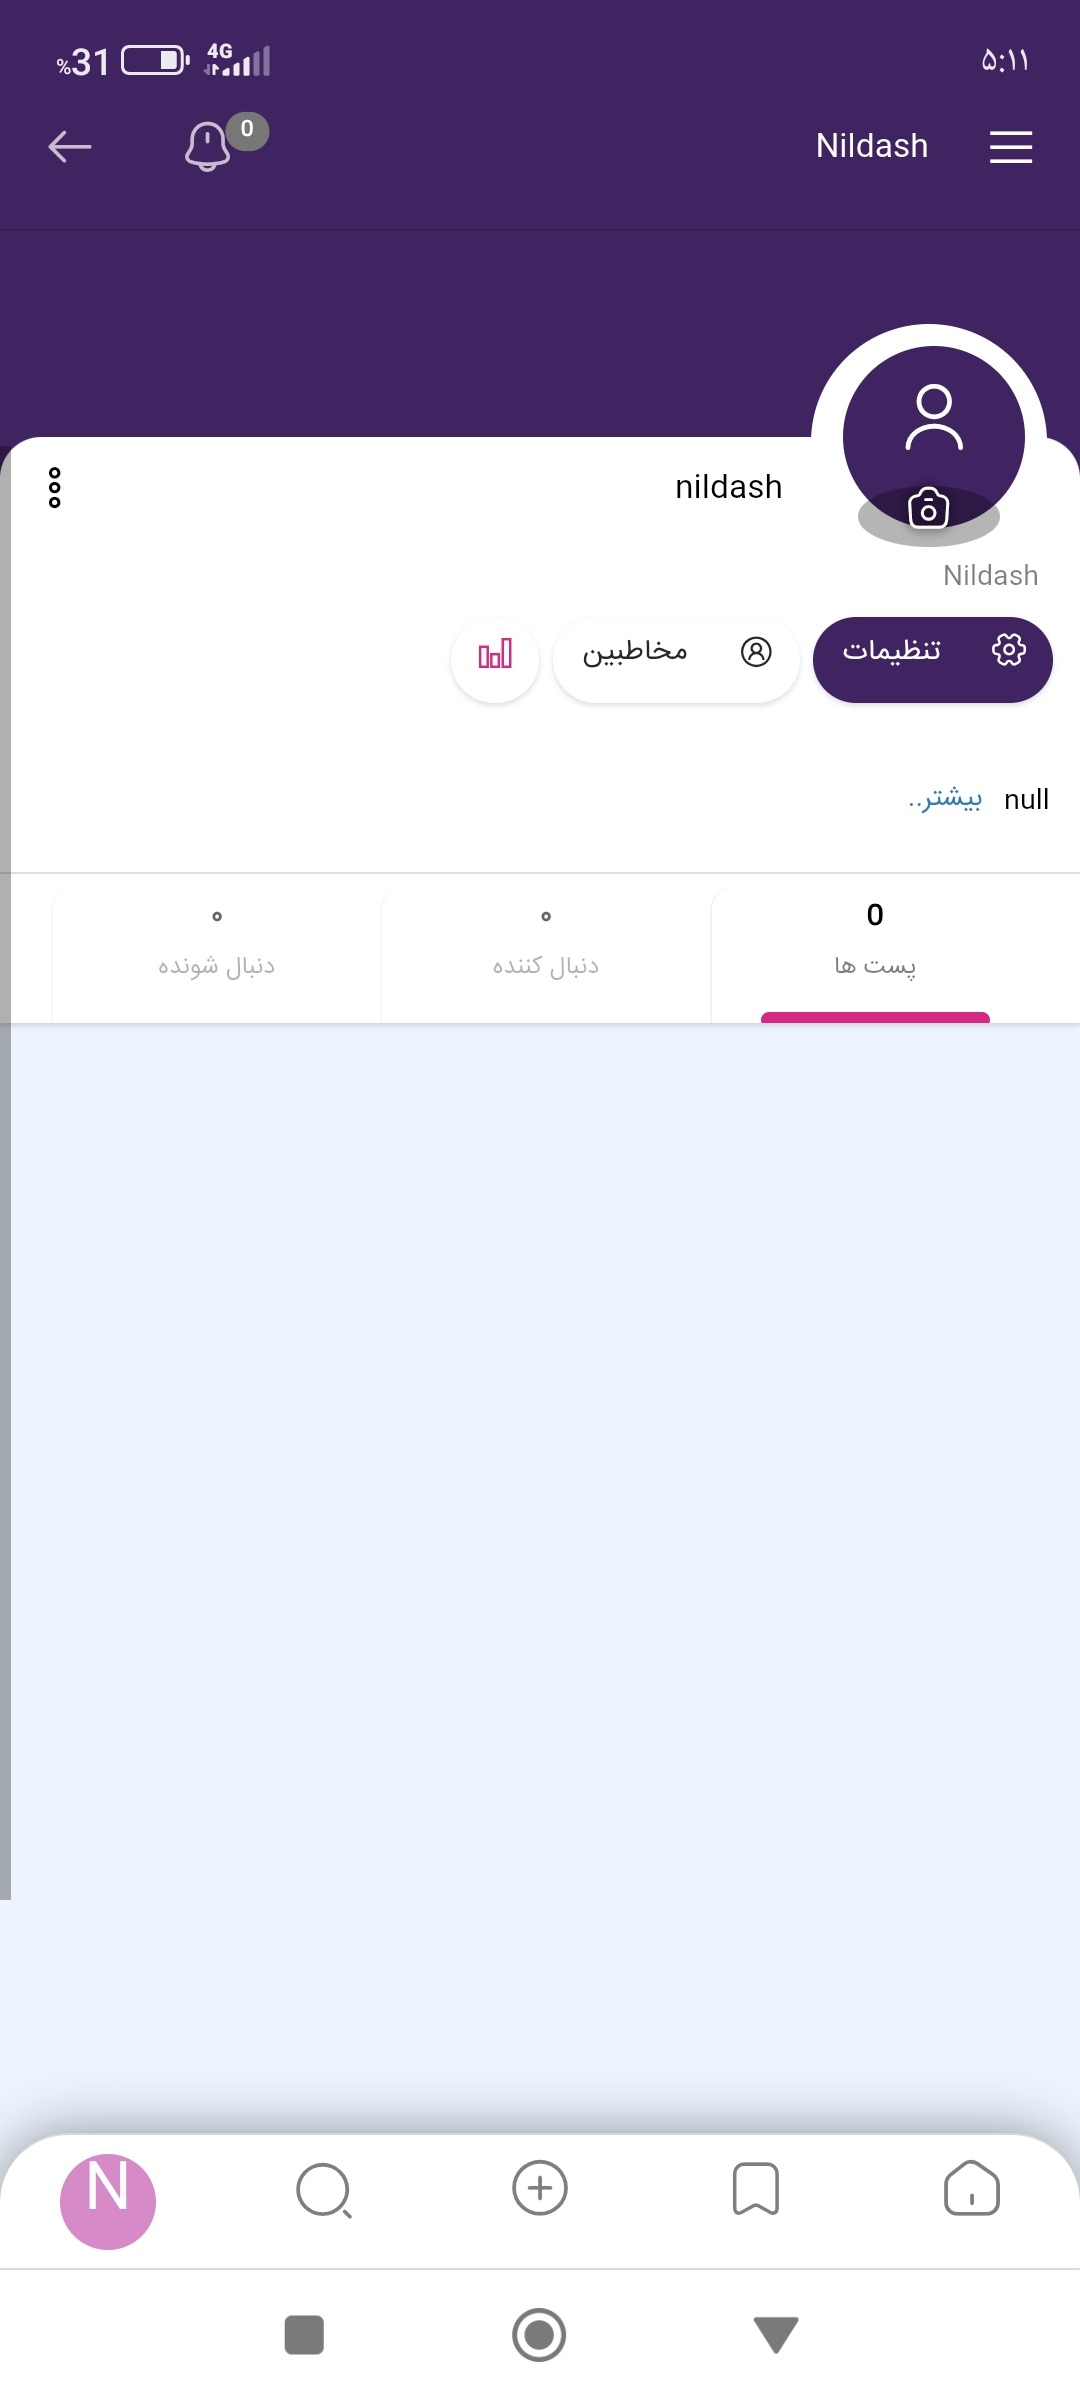Go to home in bottom navigation
This screenshot has width=1080, height=2400.
(971, 2189)
